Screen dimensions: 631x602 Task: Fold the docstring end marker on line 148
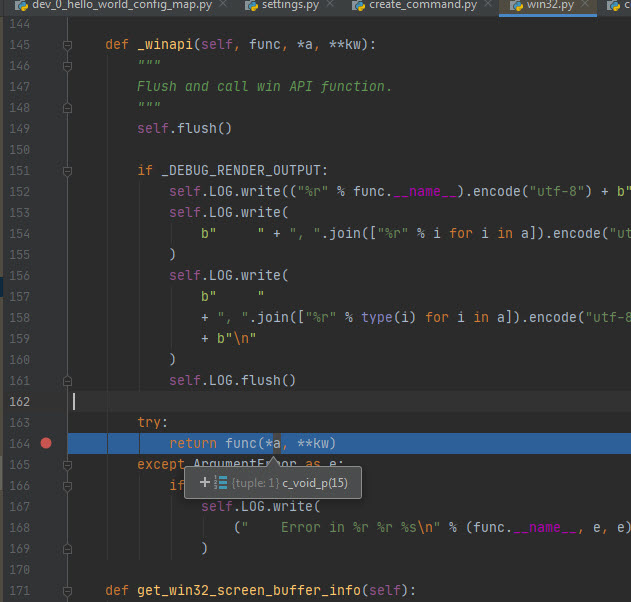[x=68, y=108]
